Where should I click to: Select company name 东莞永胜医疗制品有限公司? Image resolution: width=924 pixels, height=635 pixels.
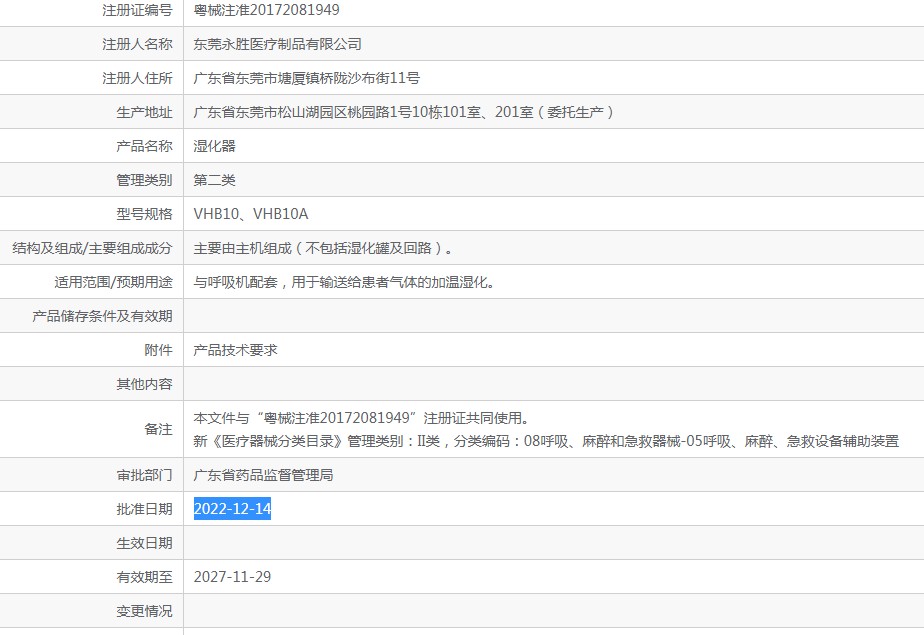pyautogui.click(x=278, y=44)
